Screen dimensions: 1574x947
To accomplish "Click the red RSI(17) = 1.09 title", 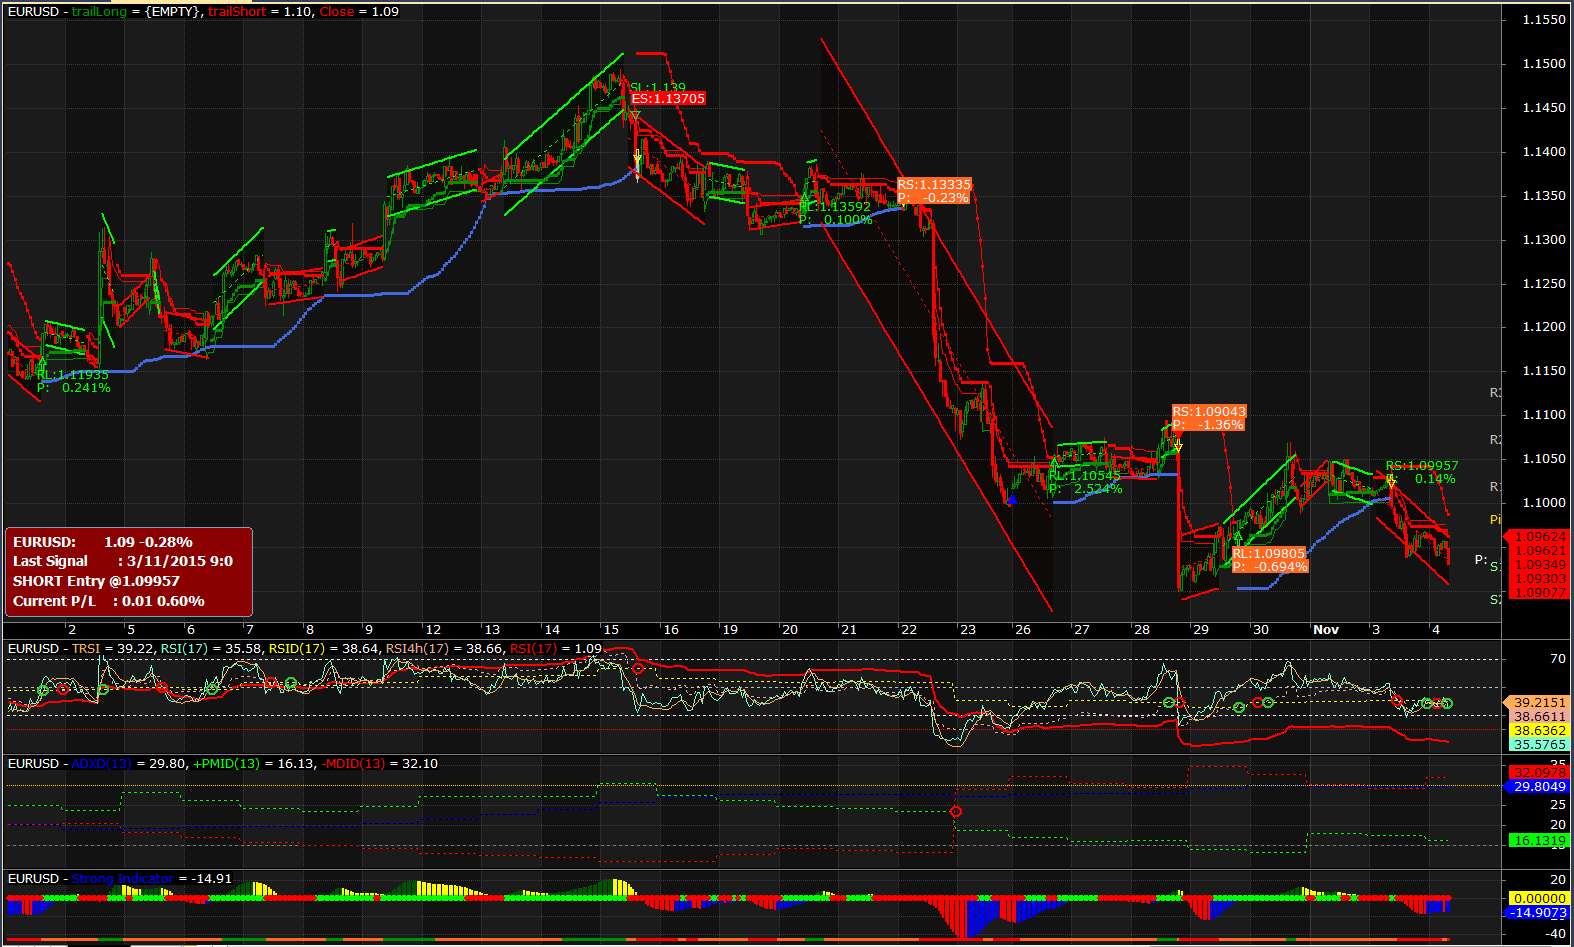I will [x=556, y=649].
